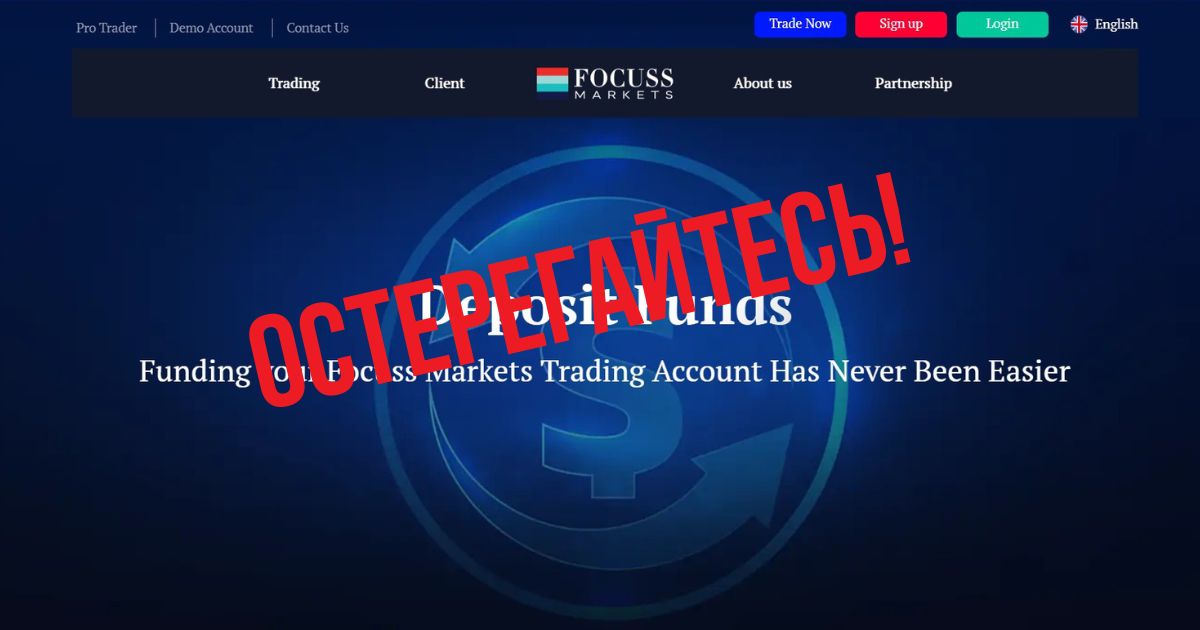Open the Trading navigation menu

[294, 83]
